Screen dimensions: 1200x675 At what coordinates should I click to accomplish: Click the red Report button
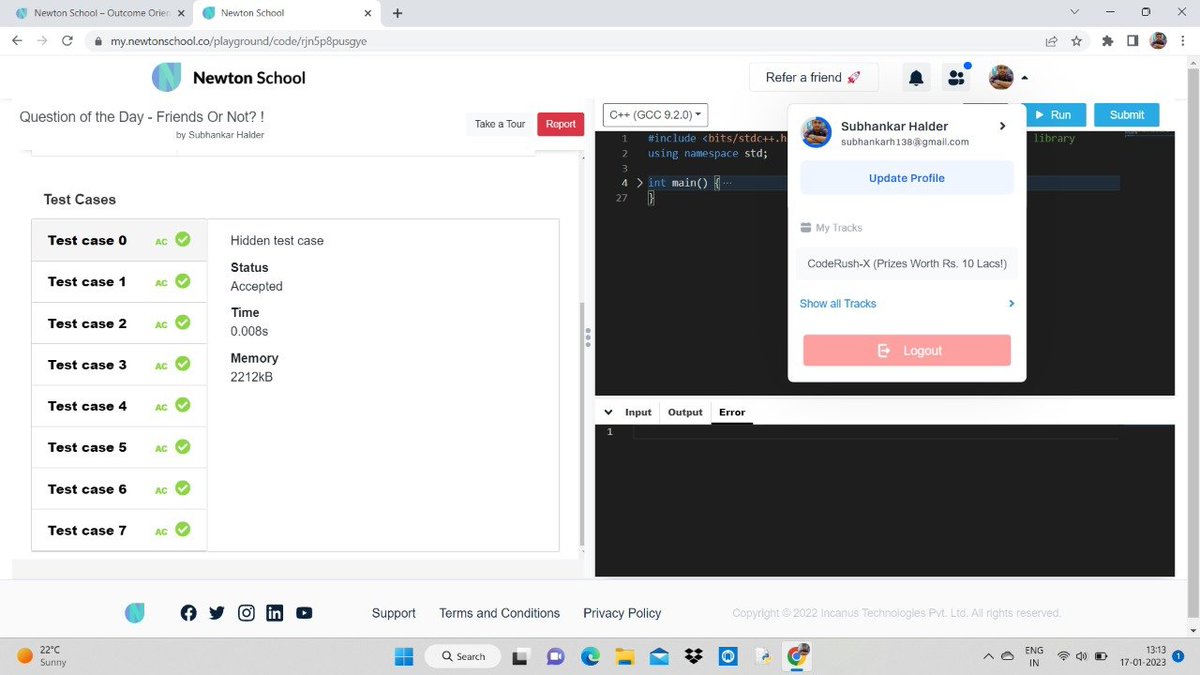tap(560, 123)
